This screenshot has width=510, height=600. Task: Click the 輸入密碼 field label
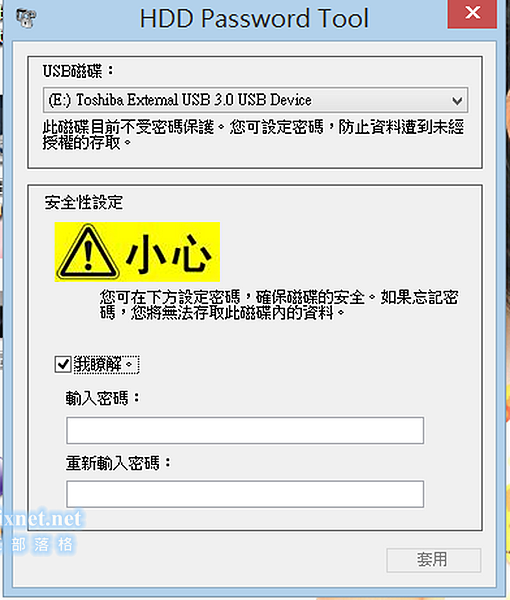click(x=103, y=398)
